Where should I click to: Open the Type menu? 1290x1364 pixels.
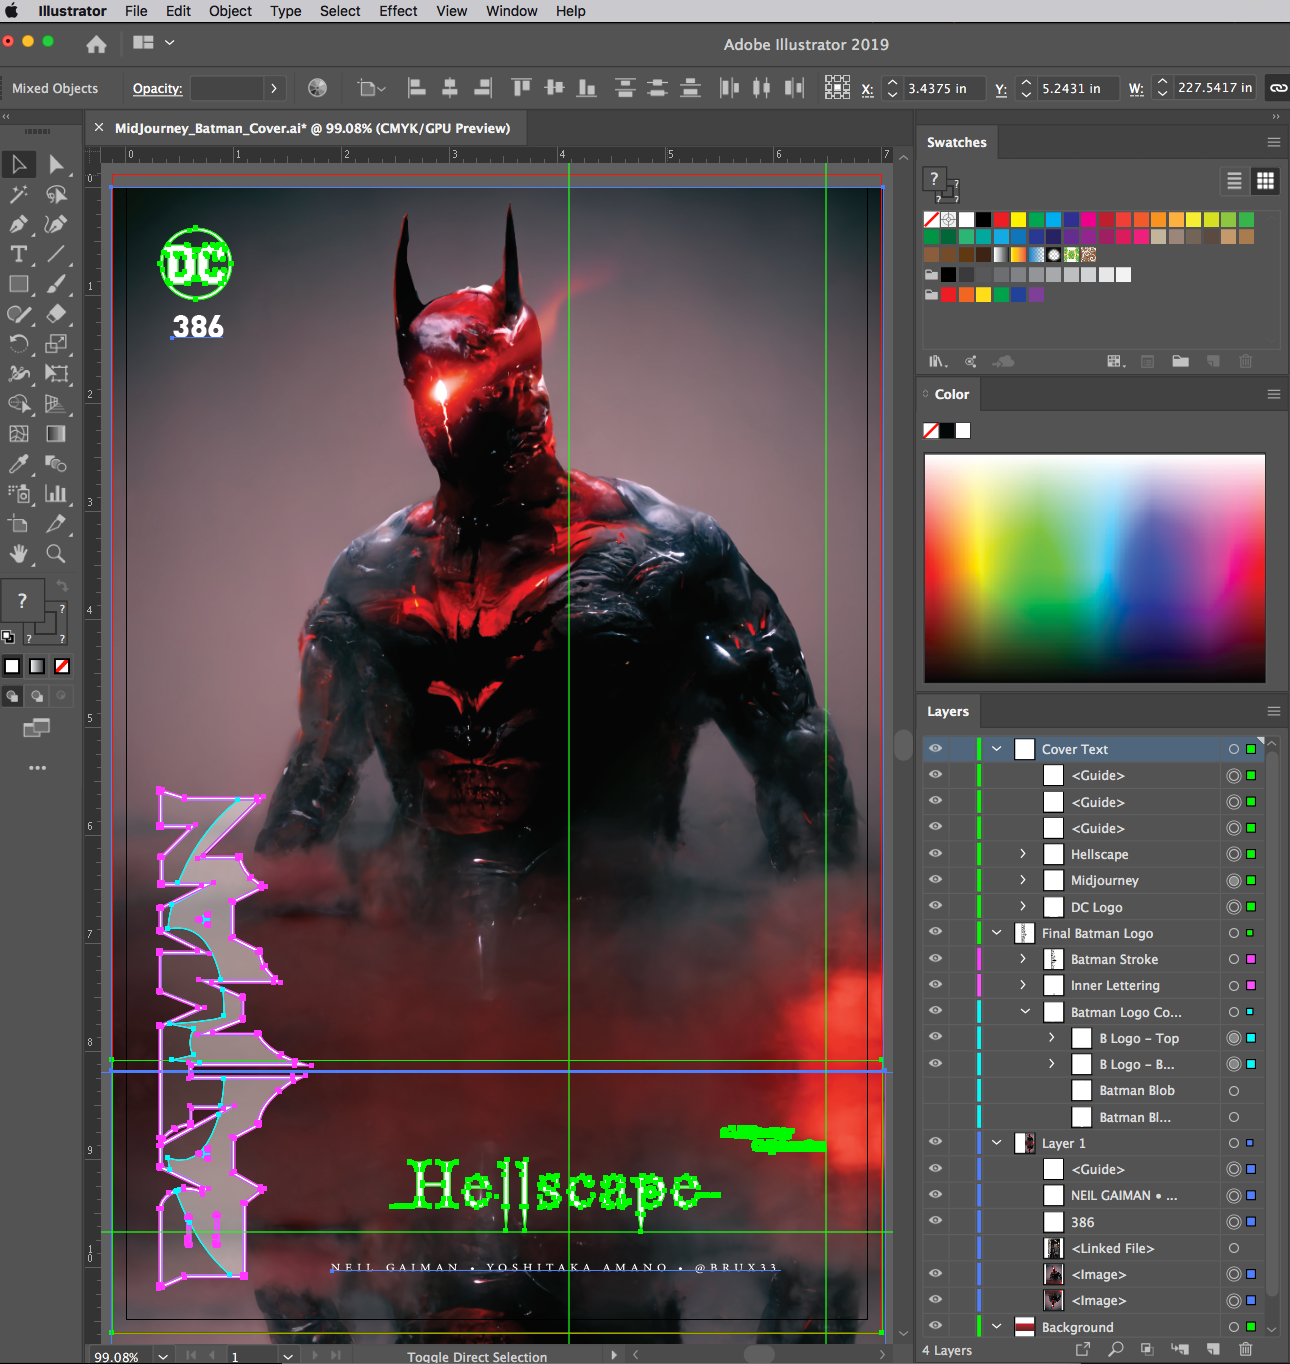pyautogui.click(x=285, y=11)
